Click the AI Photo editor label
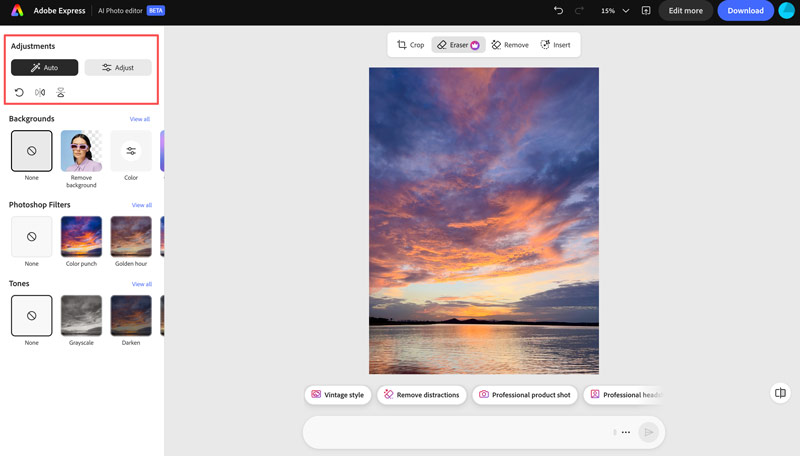The width and height of the screenshot is (800, 456). click(x=120, y=11)
